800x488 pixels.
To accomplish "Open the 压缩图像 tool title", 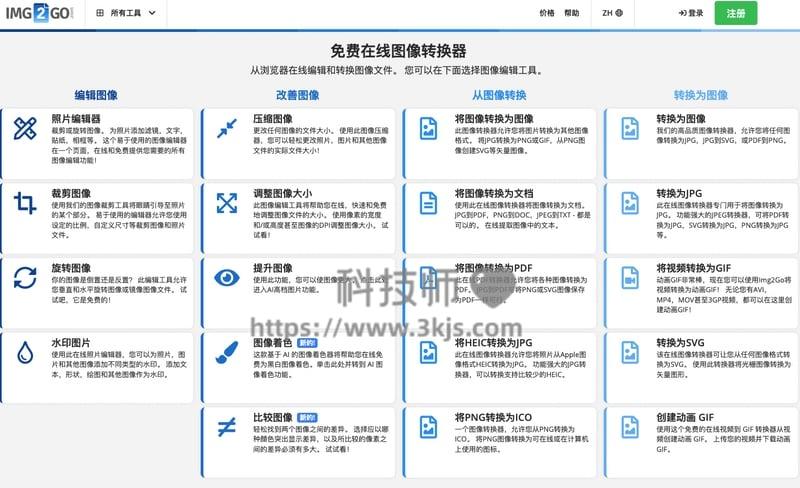I will 273,119.
